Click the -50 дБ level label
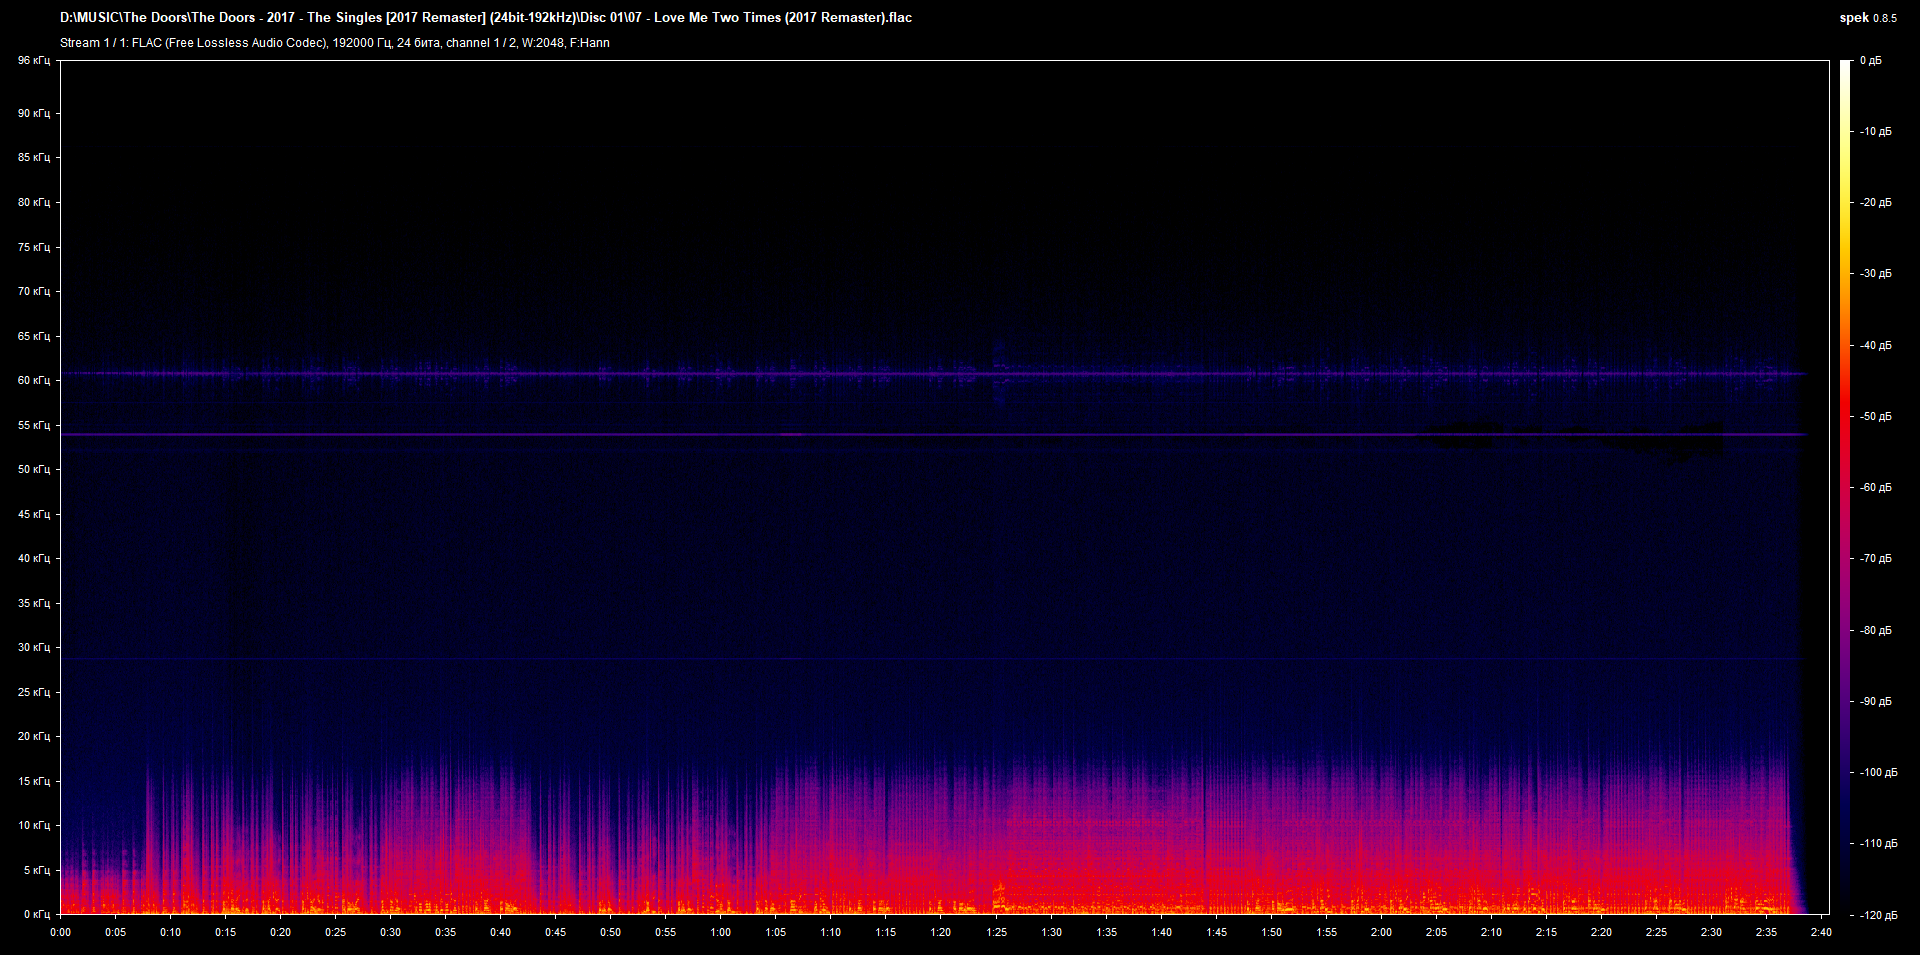This screenshot has width=1920, height=955. click(1875, 416)
